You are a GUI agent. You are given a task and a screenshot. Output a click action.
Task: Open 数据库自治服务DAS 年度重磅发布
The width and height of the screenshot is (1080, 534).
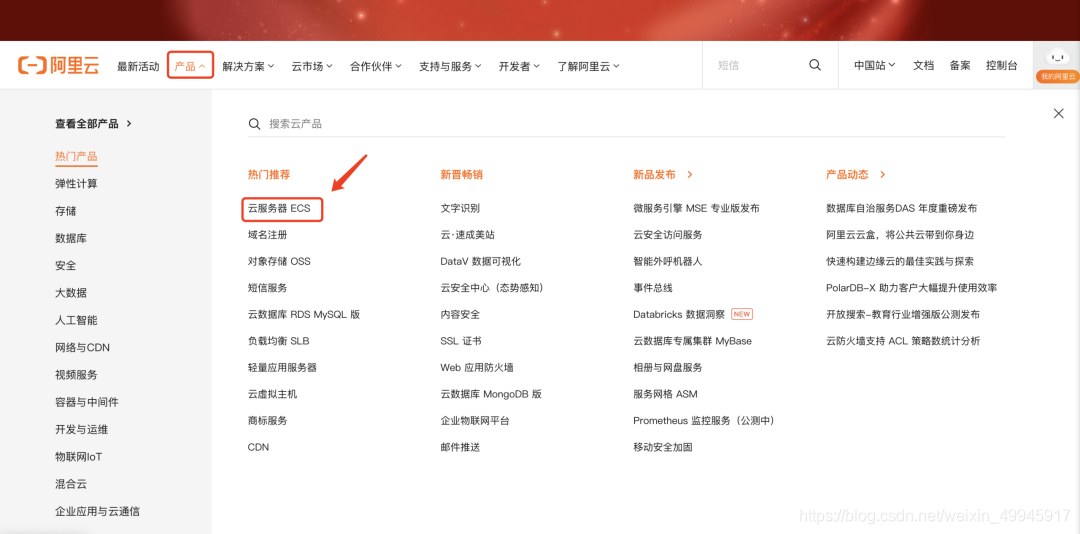point(902,208)
